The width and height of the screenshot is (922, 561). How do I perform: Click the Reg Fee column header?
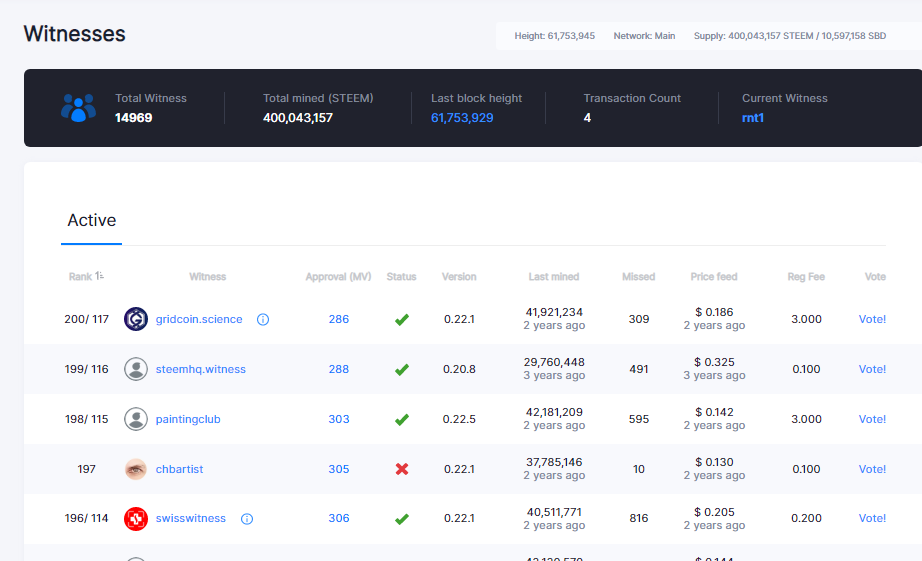tap(806, 276)
